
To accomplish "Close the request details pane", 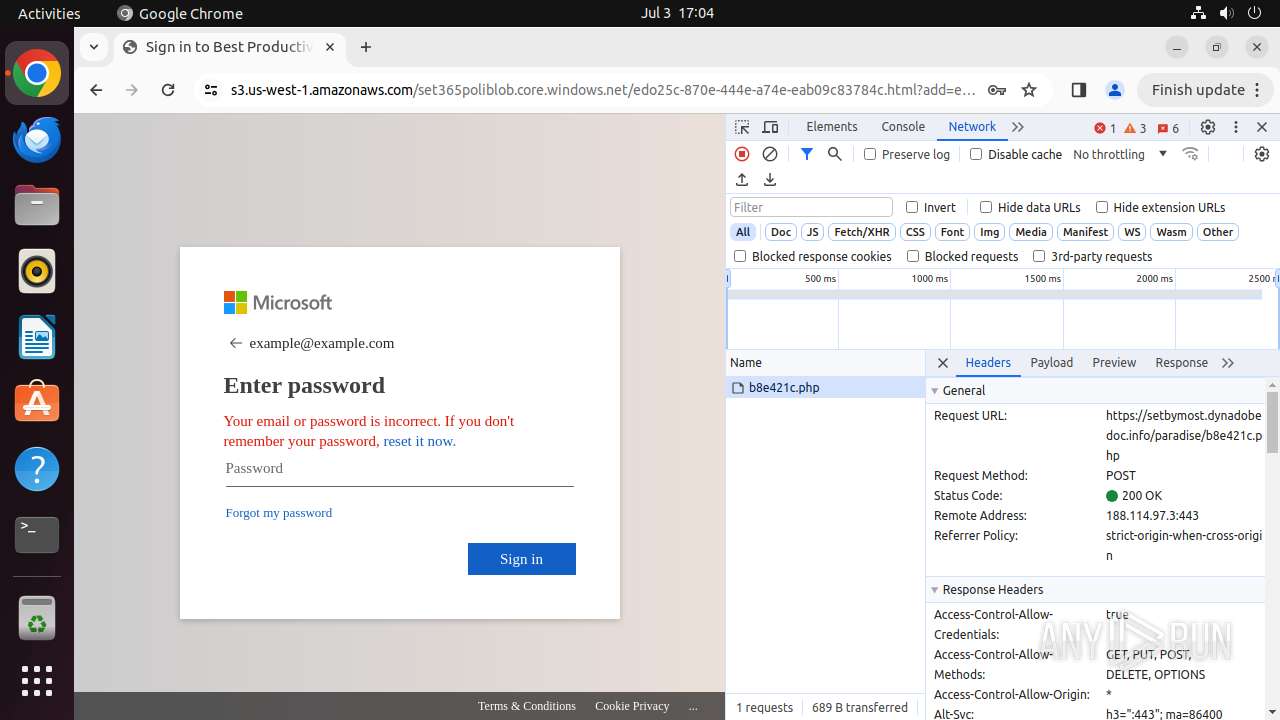I will coord(942,363).
